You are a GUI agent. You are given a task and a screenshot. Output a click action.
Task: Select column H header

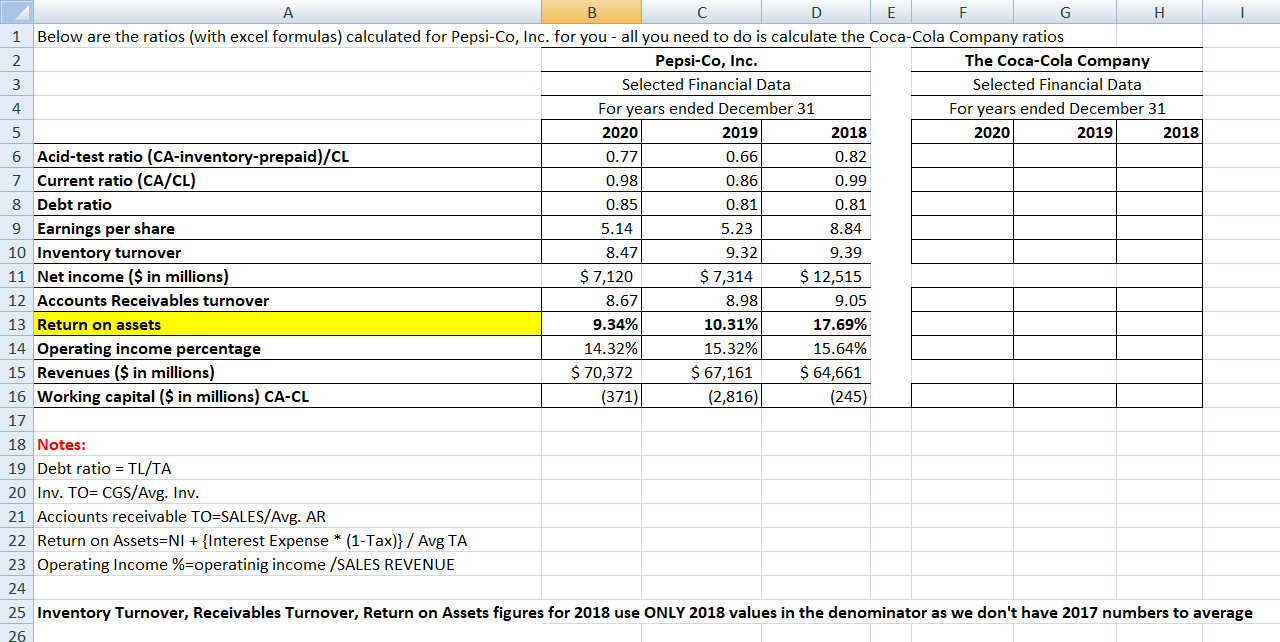click(x=1159, y=12)
